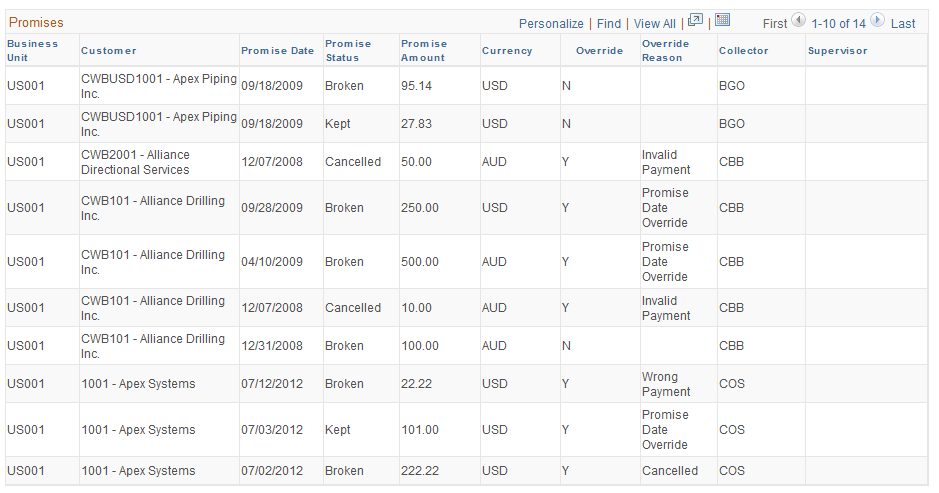
Task: Click the download to spreadsheet grid icon
Action: coord(722,20)
